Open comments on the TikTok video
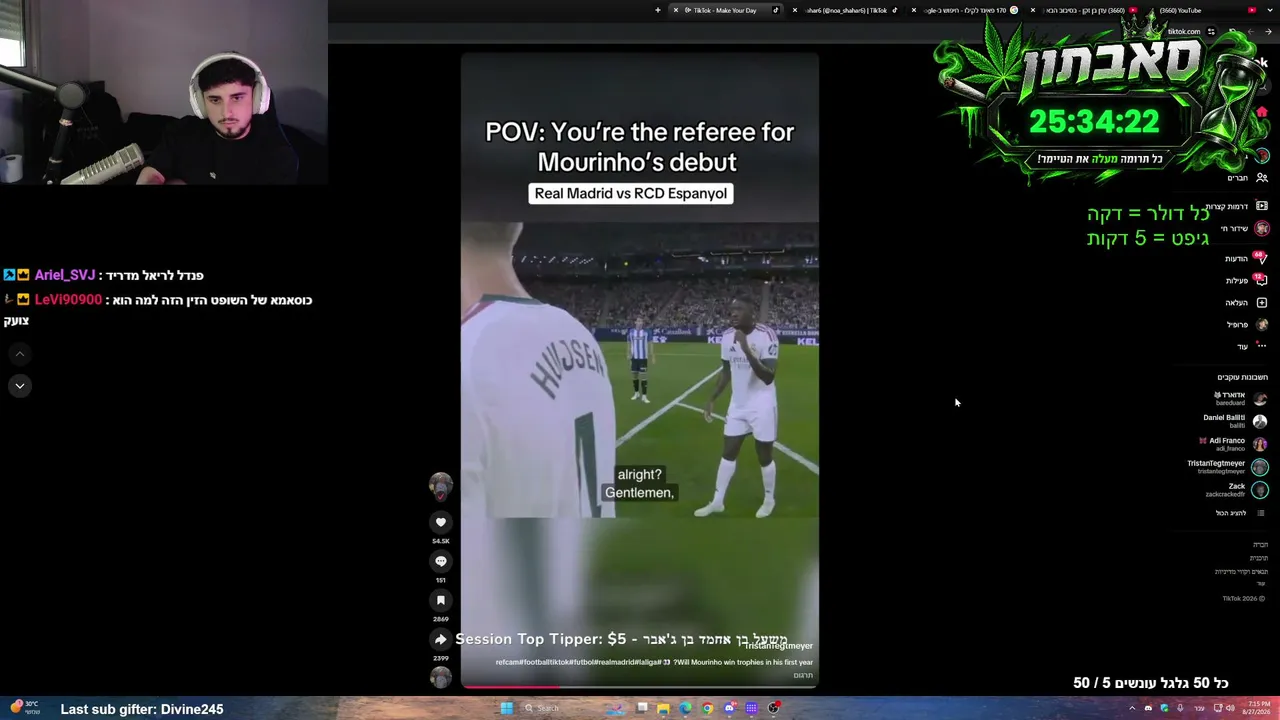Image resolution: width=1280 pixels, height=720 pixels. 440,561
